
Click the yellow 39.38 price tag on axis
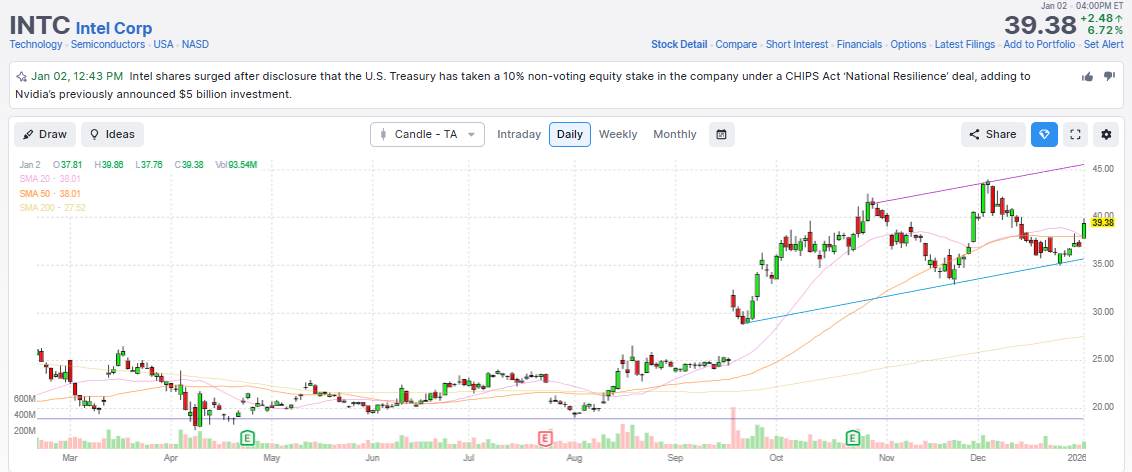[1104, 223]
